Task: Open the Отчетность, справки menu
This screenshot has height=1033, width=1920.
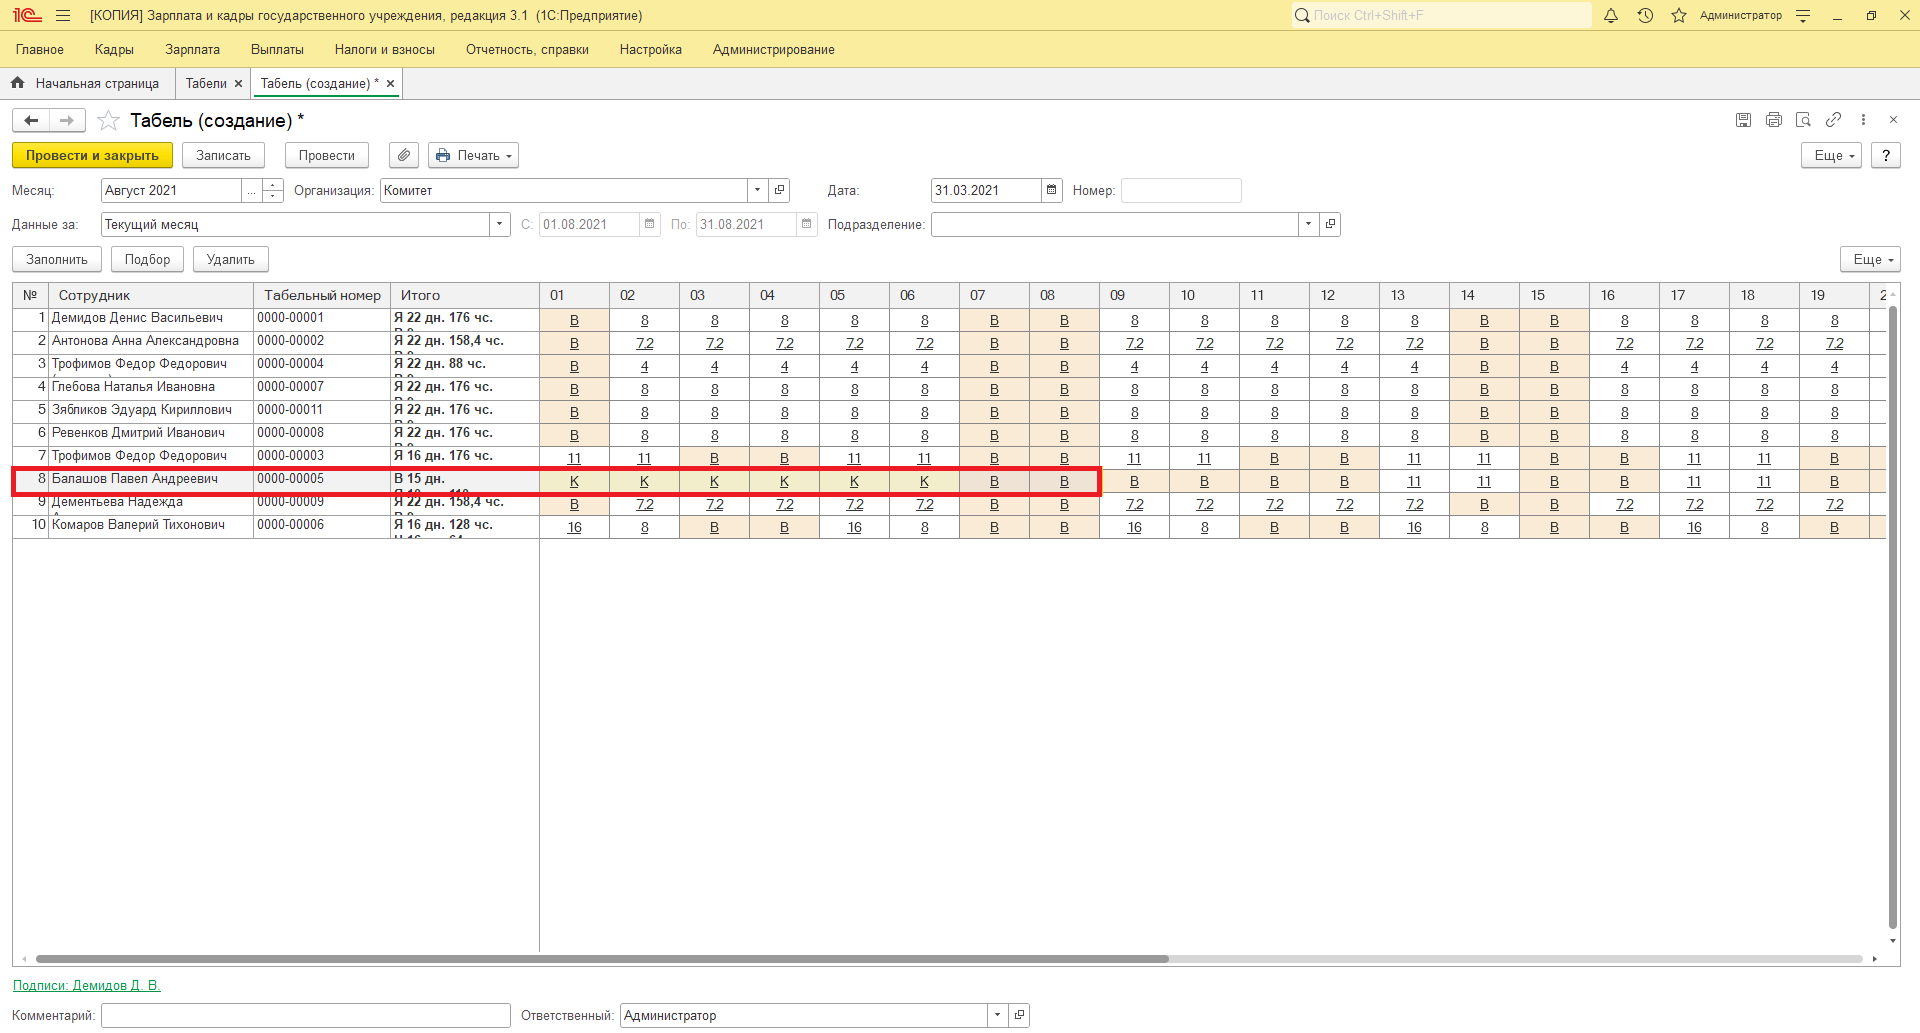Action: (527, 50)
